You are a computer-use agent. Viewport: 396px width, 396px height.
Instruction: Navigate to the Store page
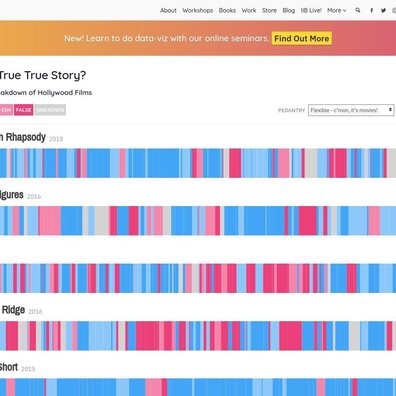pos(269,10)
